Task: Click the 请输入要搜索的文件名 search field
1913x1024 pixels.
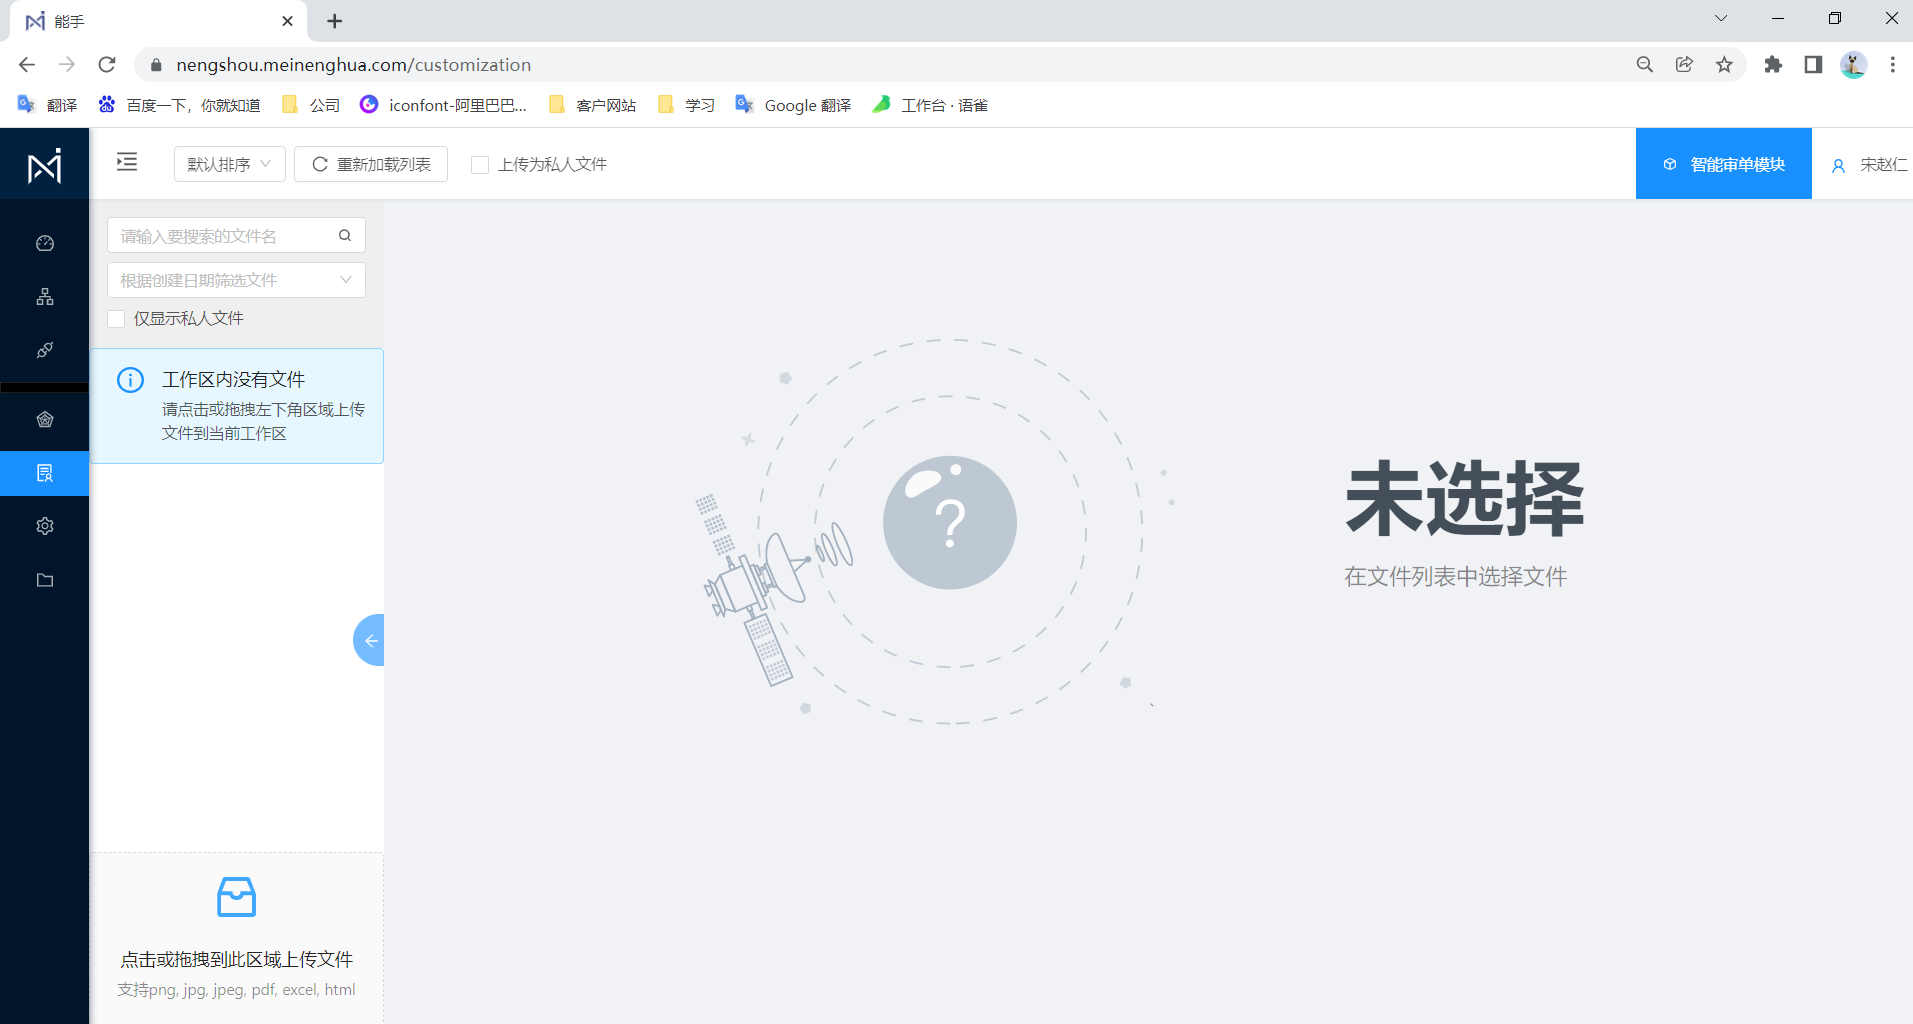Action: [236, 236]
